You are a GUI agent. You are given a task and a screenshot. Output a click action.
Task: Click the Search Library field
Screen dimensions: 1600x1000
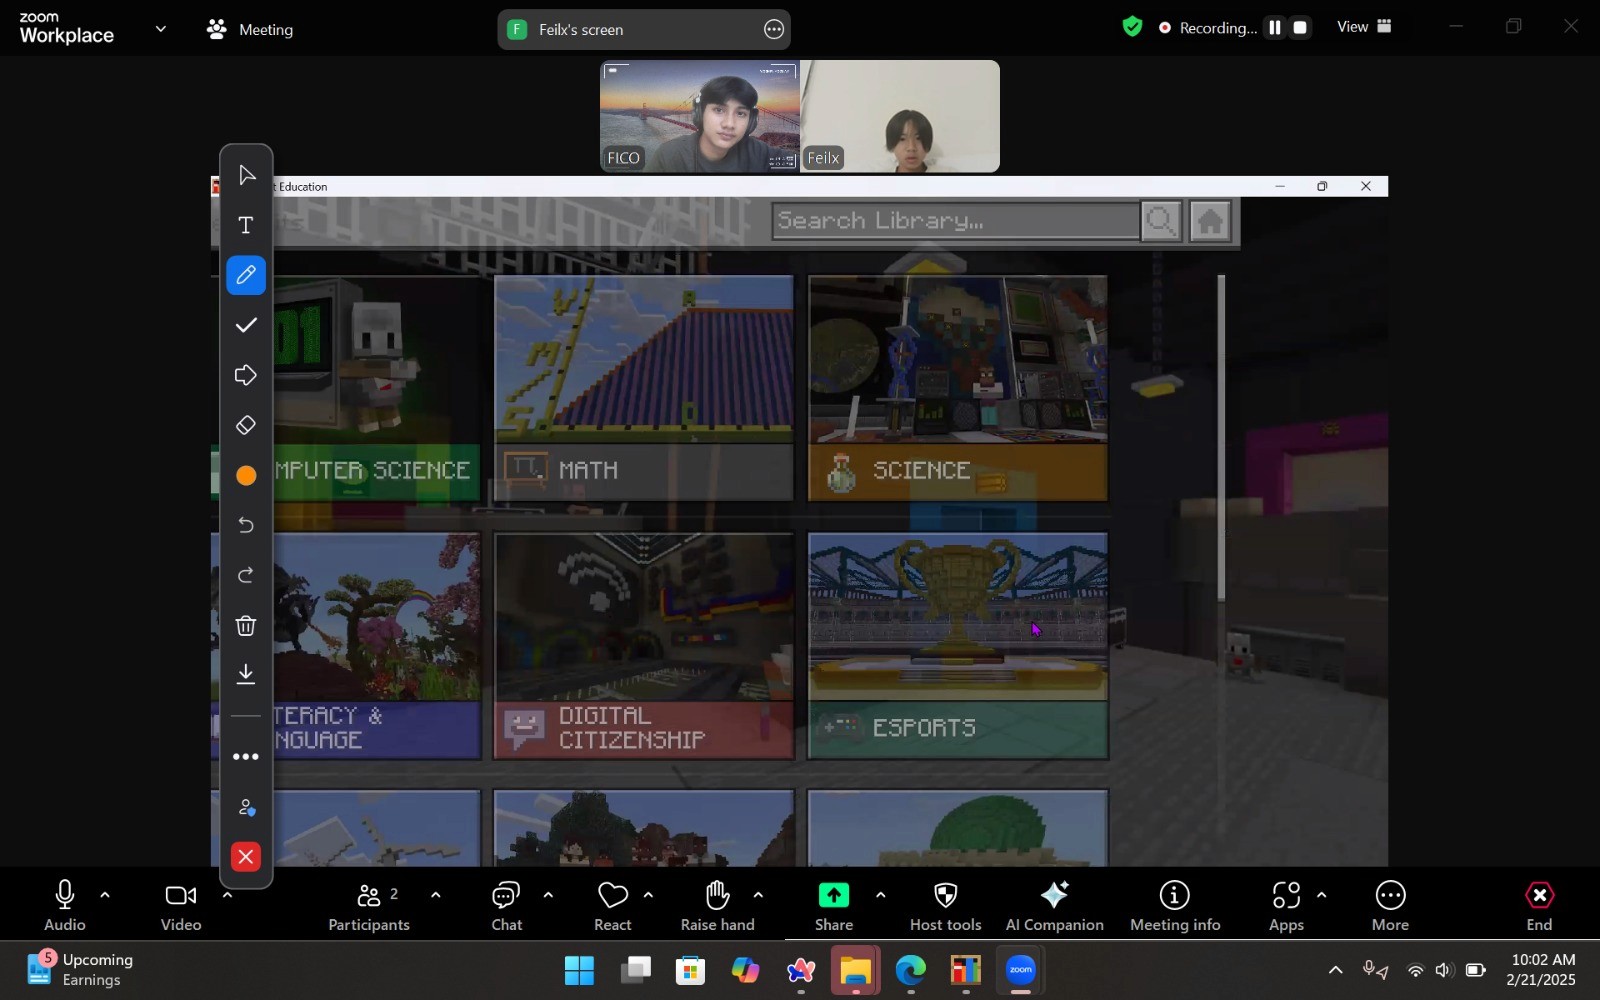pos(955,221)
